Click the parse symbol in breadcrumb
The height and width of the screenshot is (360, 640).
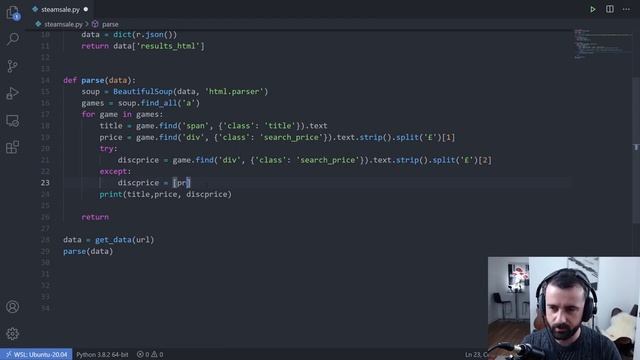coord(110,24)
